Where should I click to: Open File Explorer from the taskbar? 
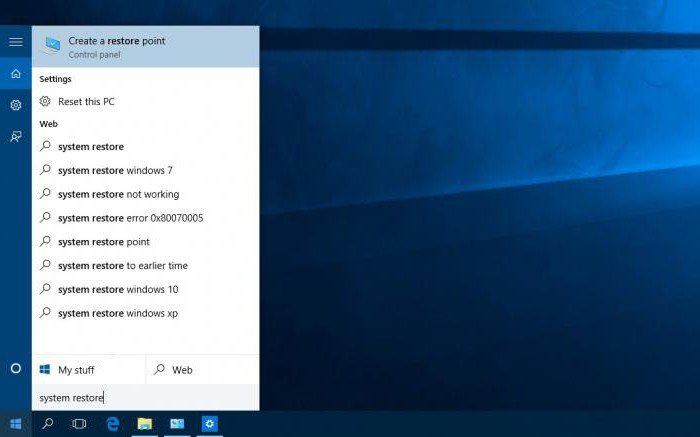(x=144, y=424)
